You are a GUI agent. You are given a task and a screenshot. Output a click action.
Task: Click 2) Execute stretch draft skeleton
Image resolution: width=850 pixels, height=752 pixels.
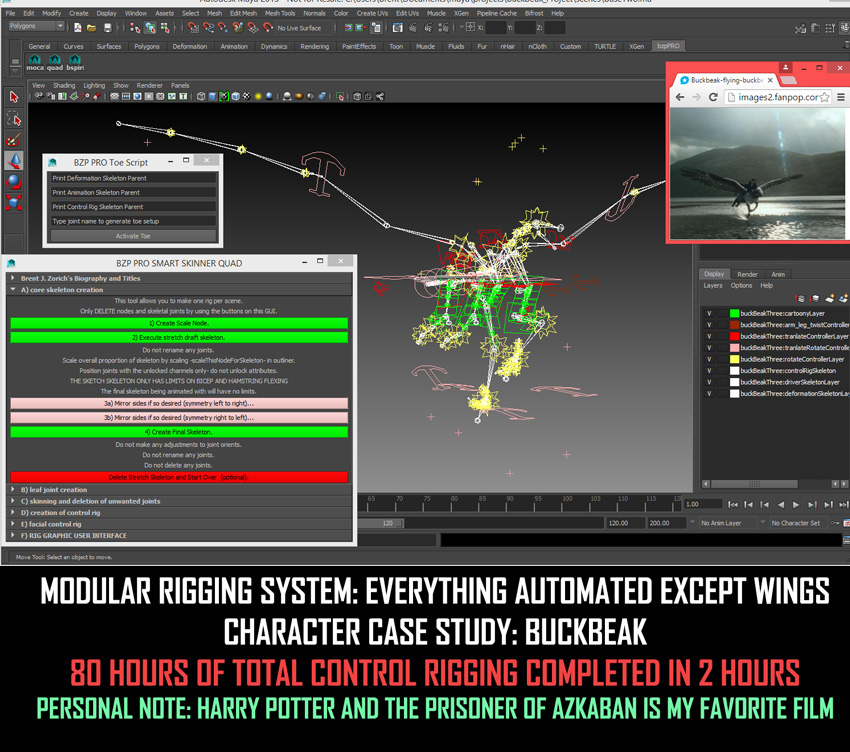click(179, 337)
